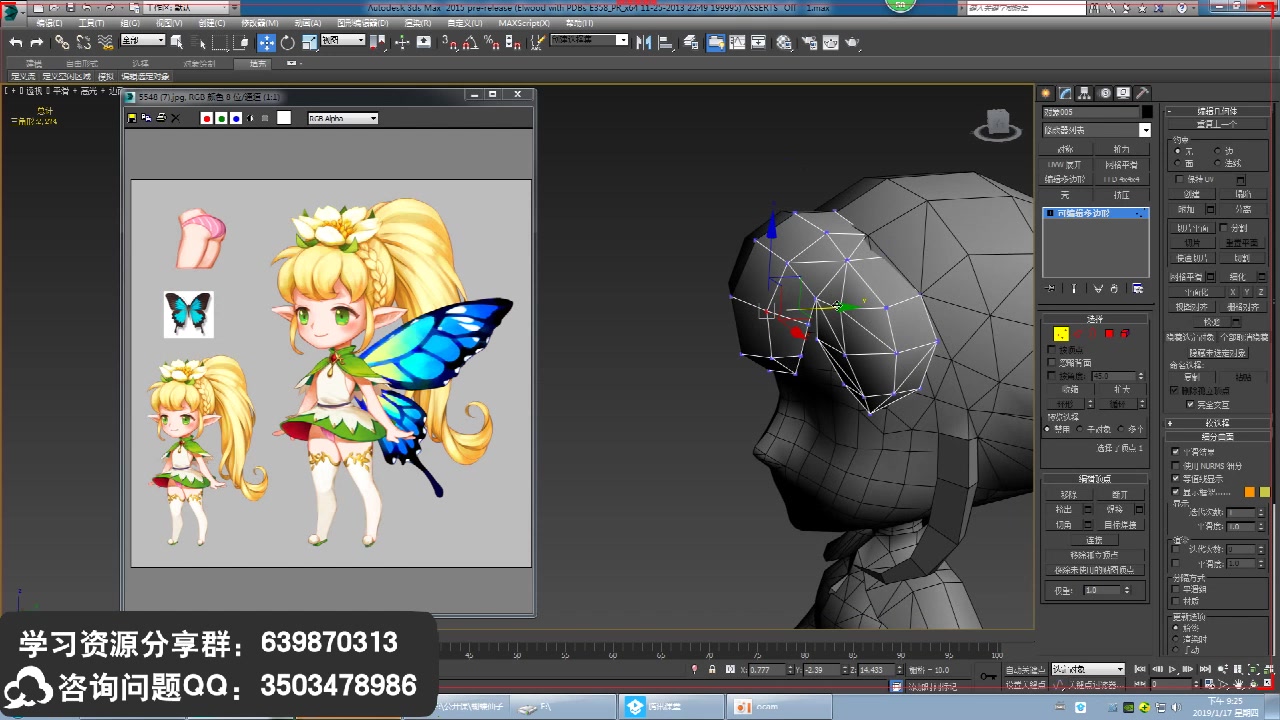The width and height of the screenshot is (1280, 720).
Task: Select the Select and Rotate tool
Action: click(x=288, y=43)
